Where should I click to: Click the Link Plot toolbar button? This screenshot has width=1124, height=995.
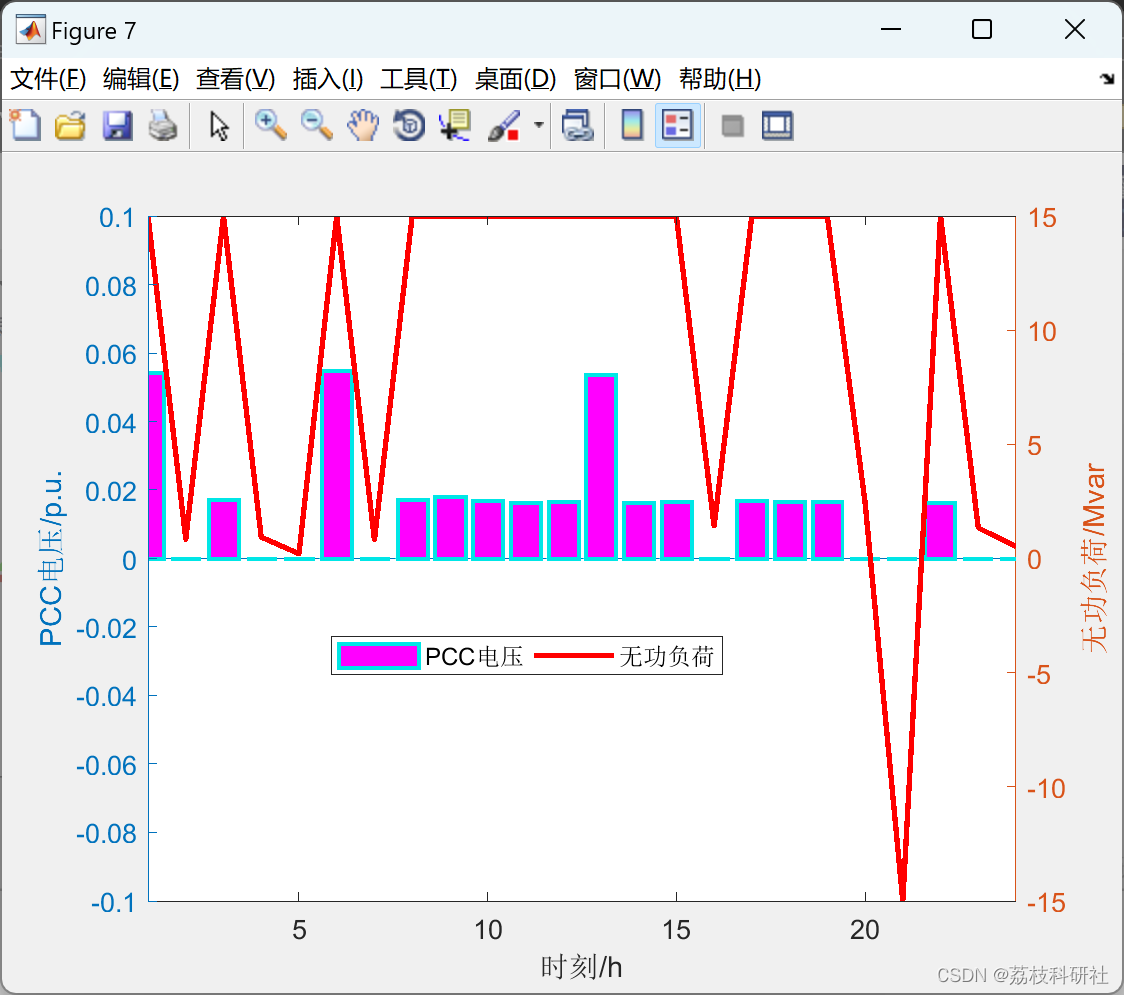pyautogui.click(x=577, y=126)
